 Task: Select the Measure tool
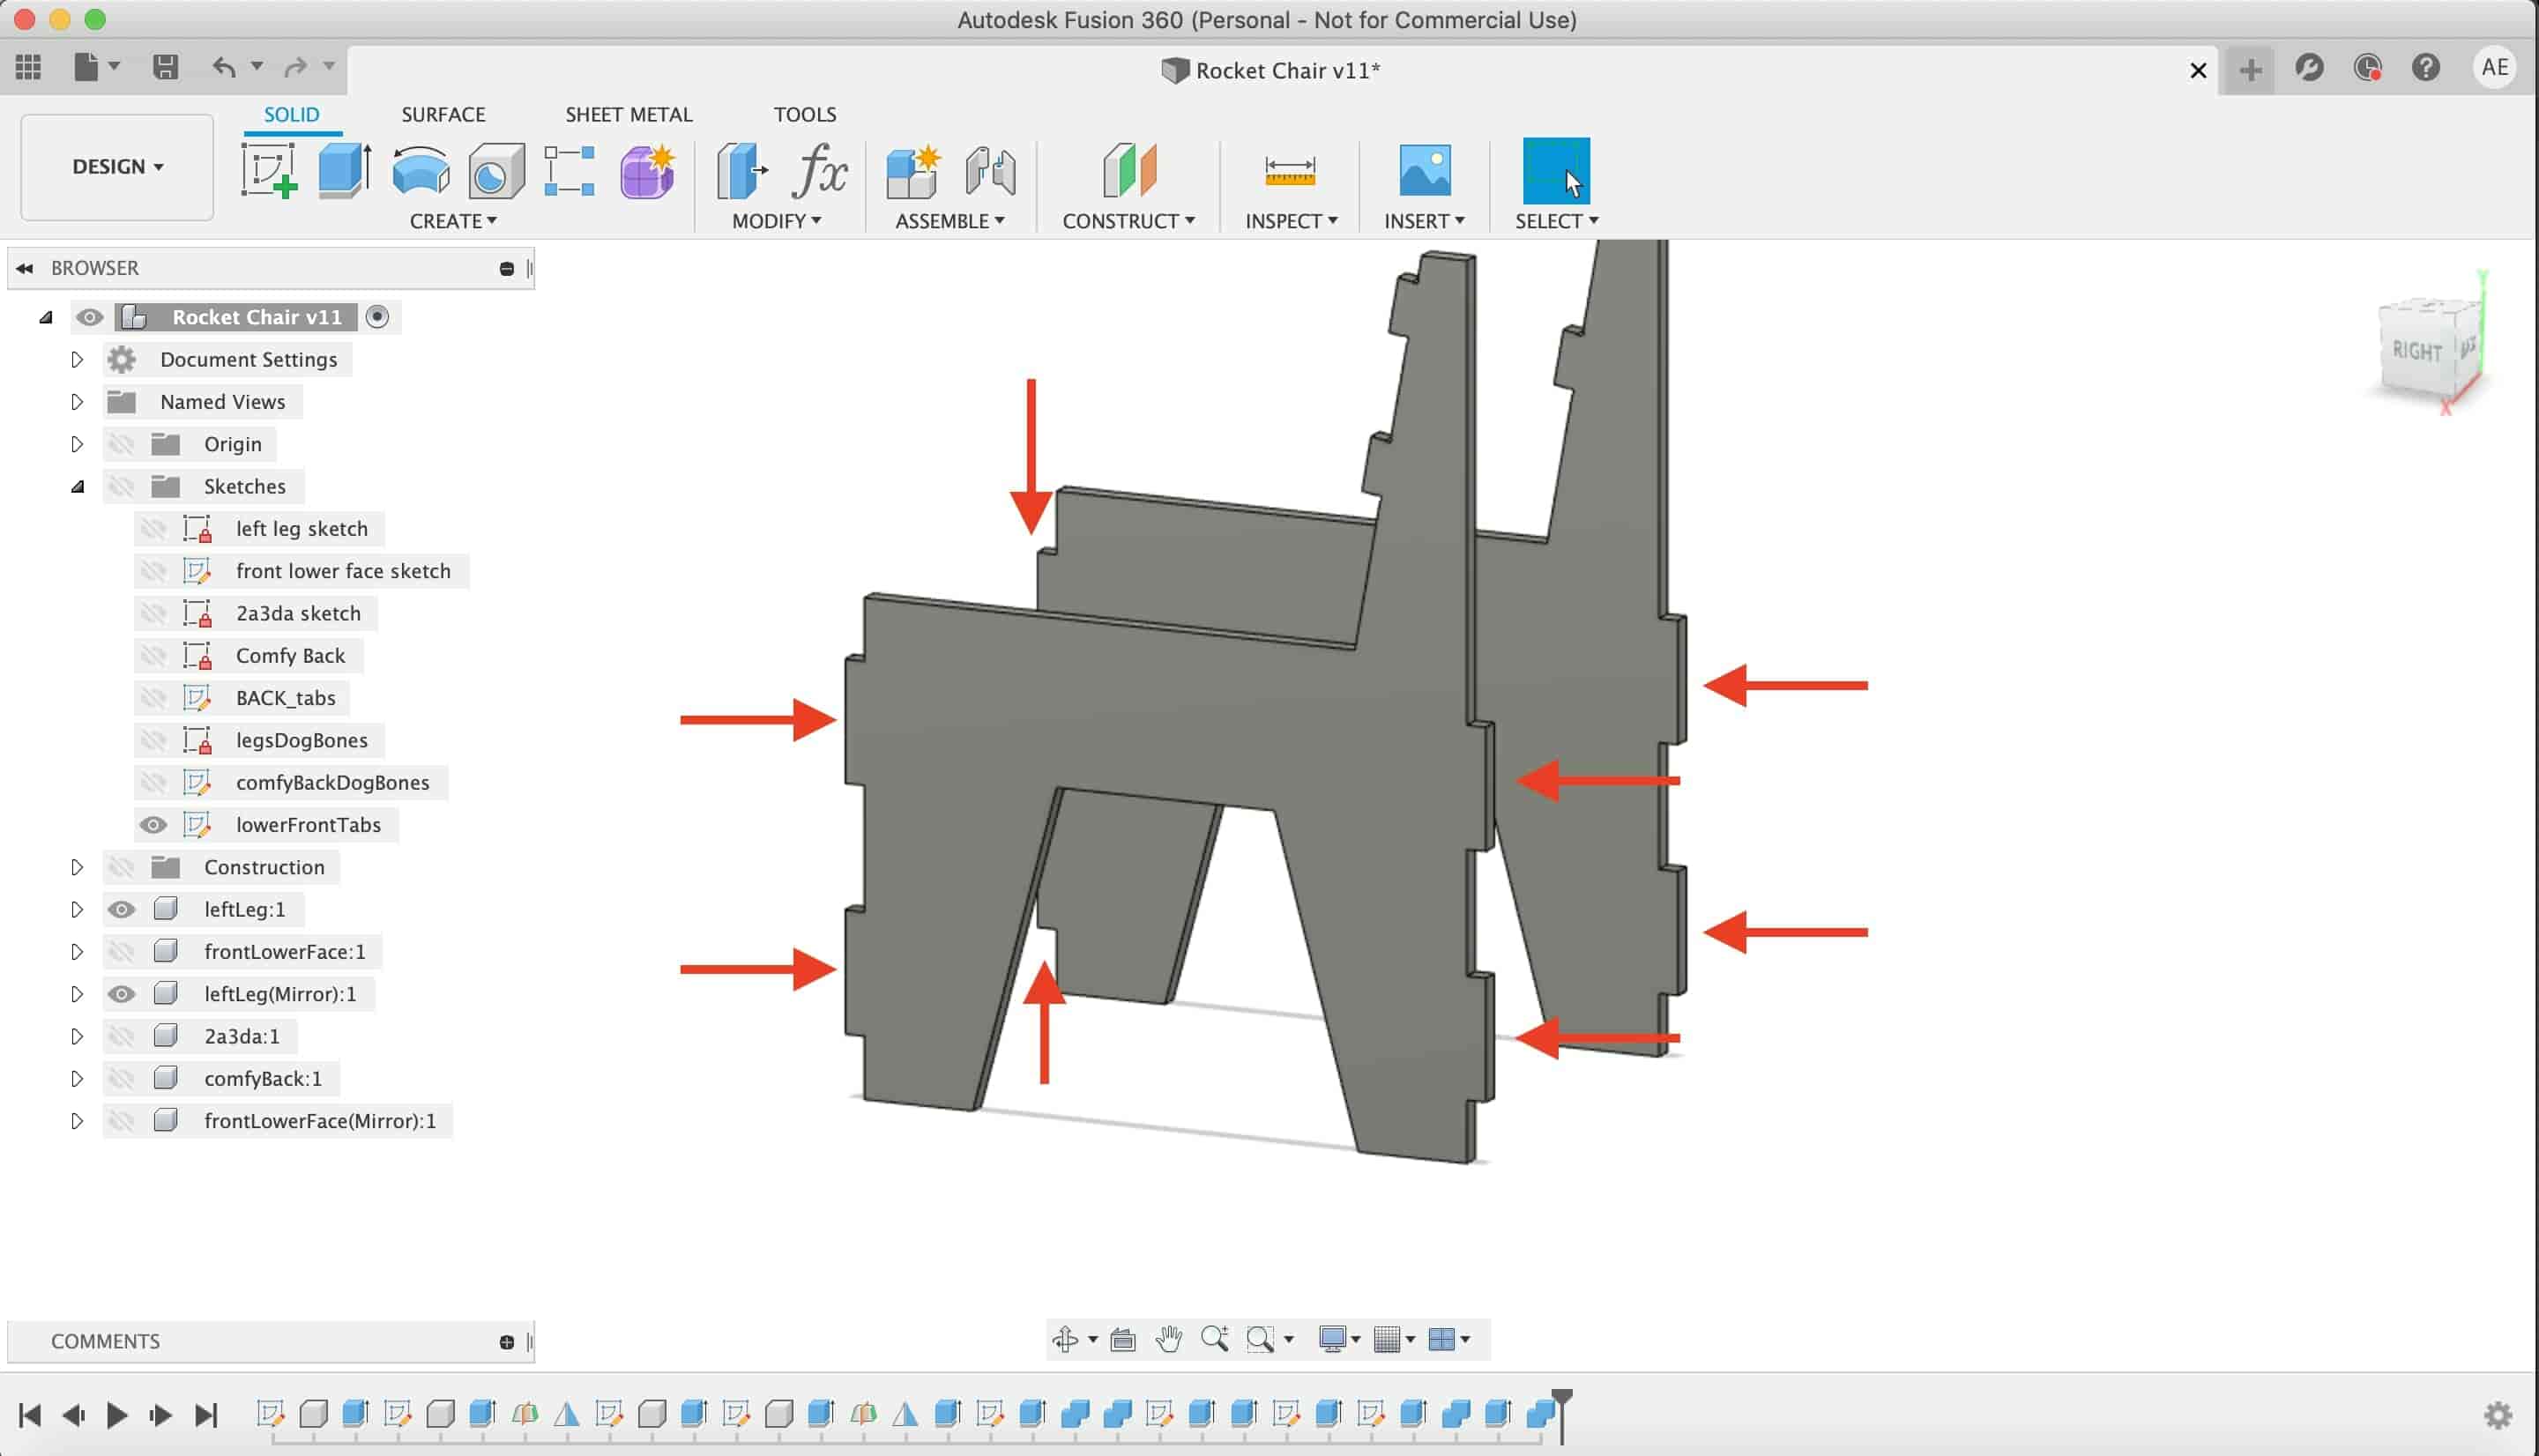point(1290,170)
